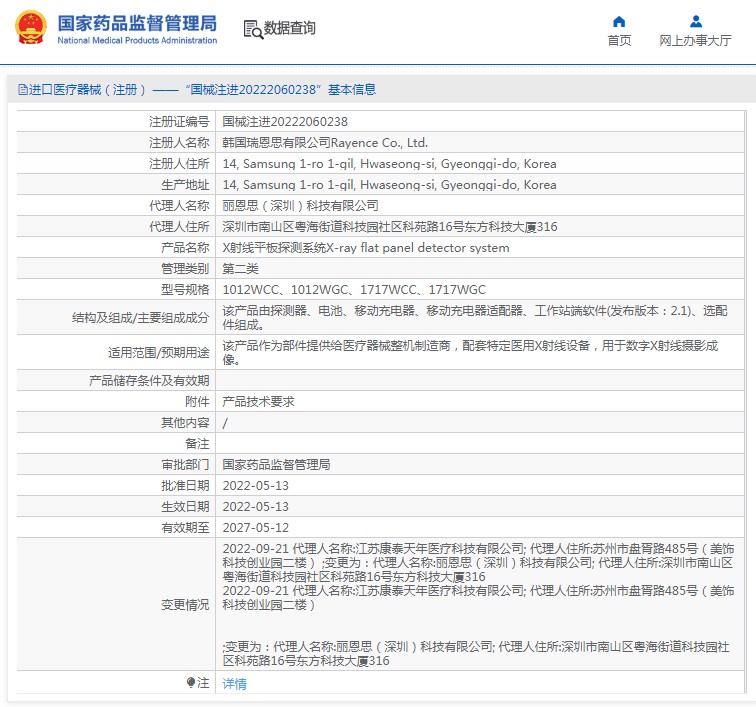Click the 变更情况 row label
756x707 pixels.
[x=185, y=605]
